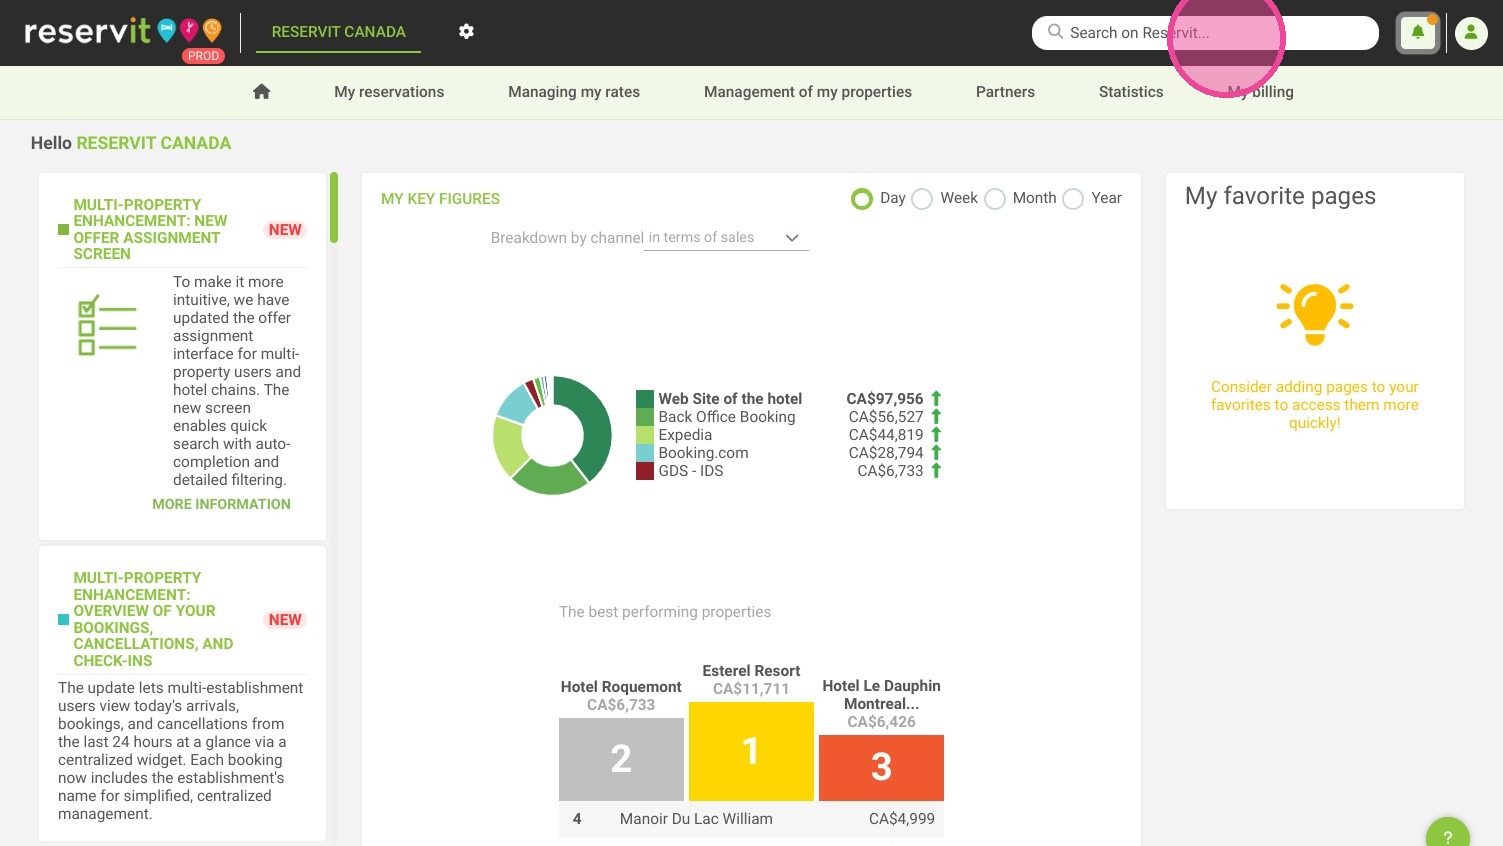This screenshot has width=1503, height=846.
Task: Open the New Offer Assignment Screen news title
Action: 150,229
